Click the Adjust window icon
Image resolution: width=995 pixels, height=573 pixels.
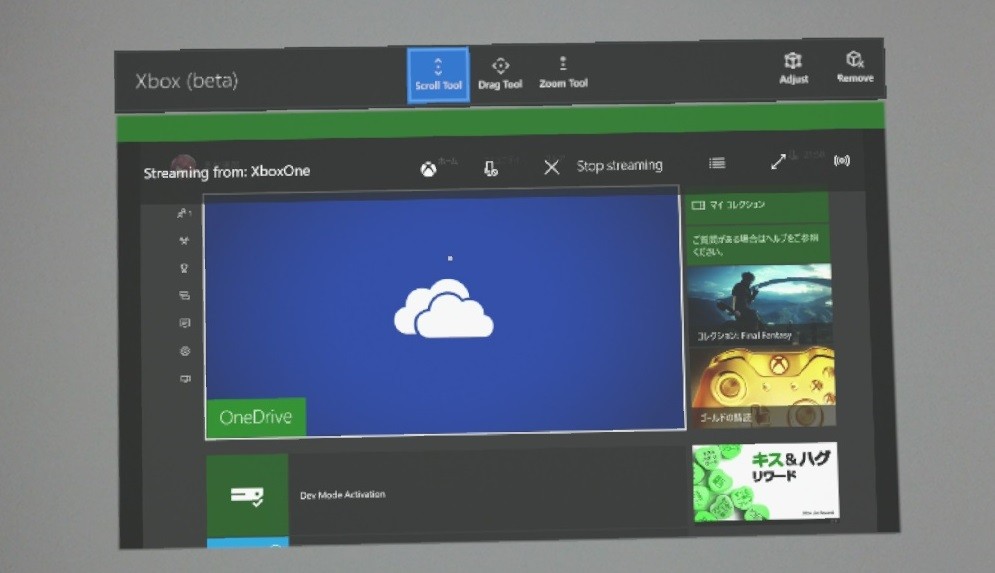coord(793,69)
